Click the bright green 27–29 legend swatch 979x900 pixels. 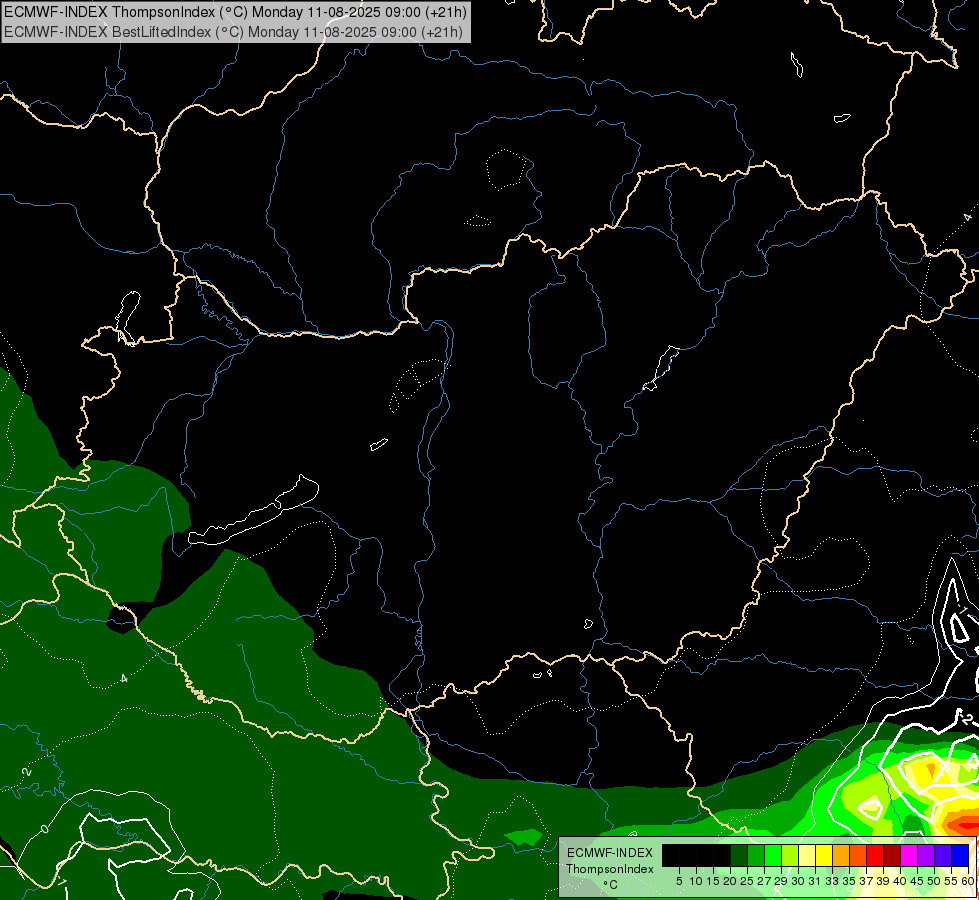tap(773, 856)
